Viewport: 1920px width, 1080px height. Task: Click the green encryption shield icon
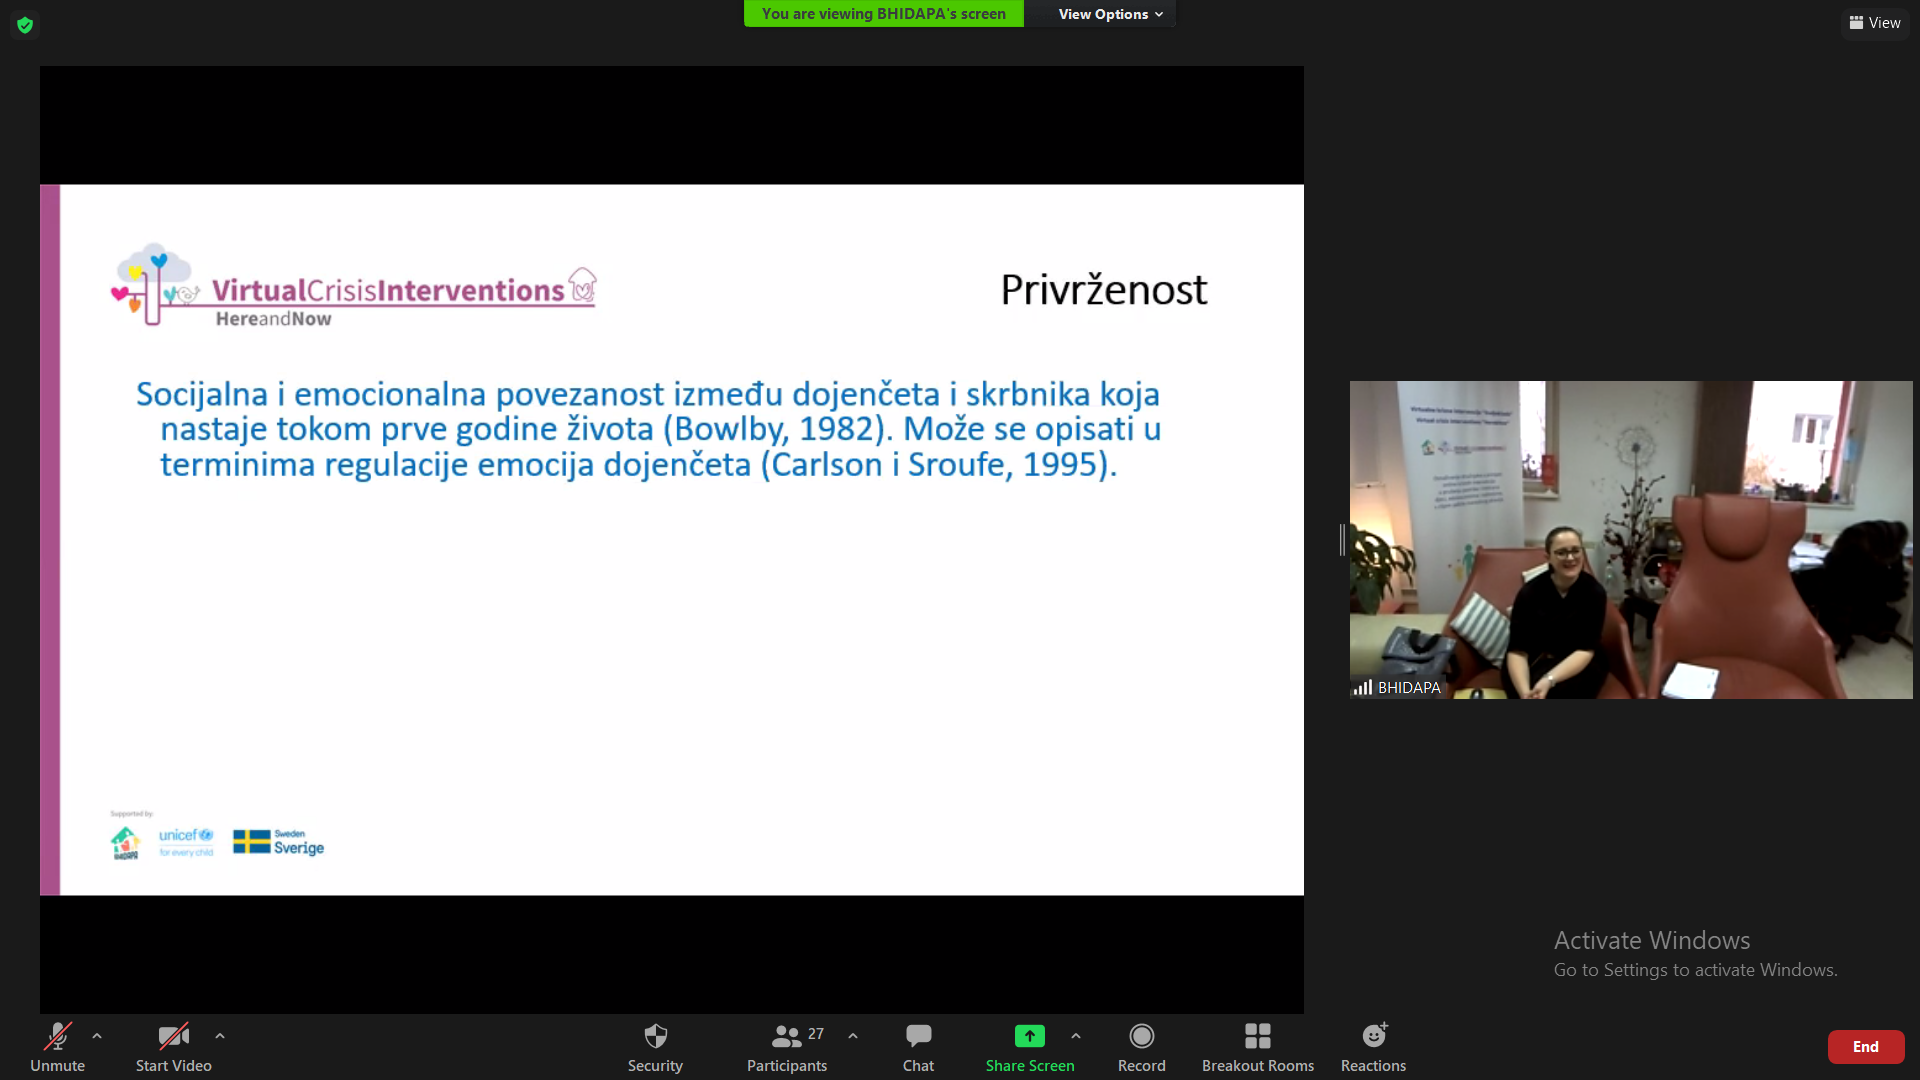[x=25, y=25]
